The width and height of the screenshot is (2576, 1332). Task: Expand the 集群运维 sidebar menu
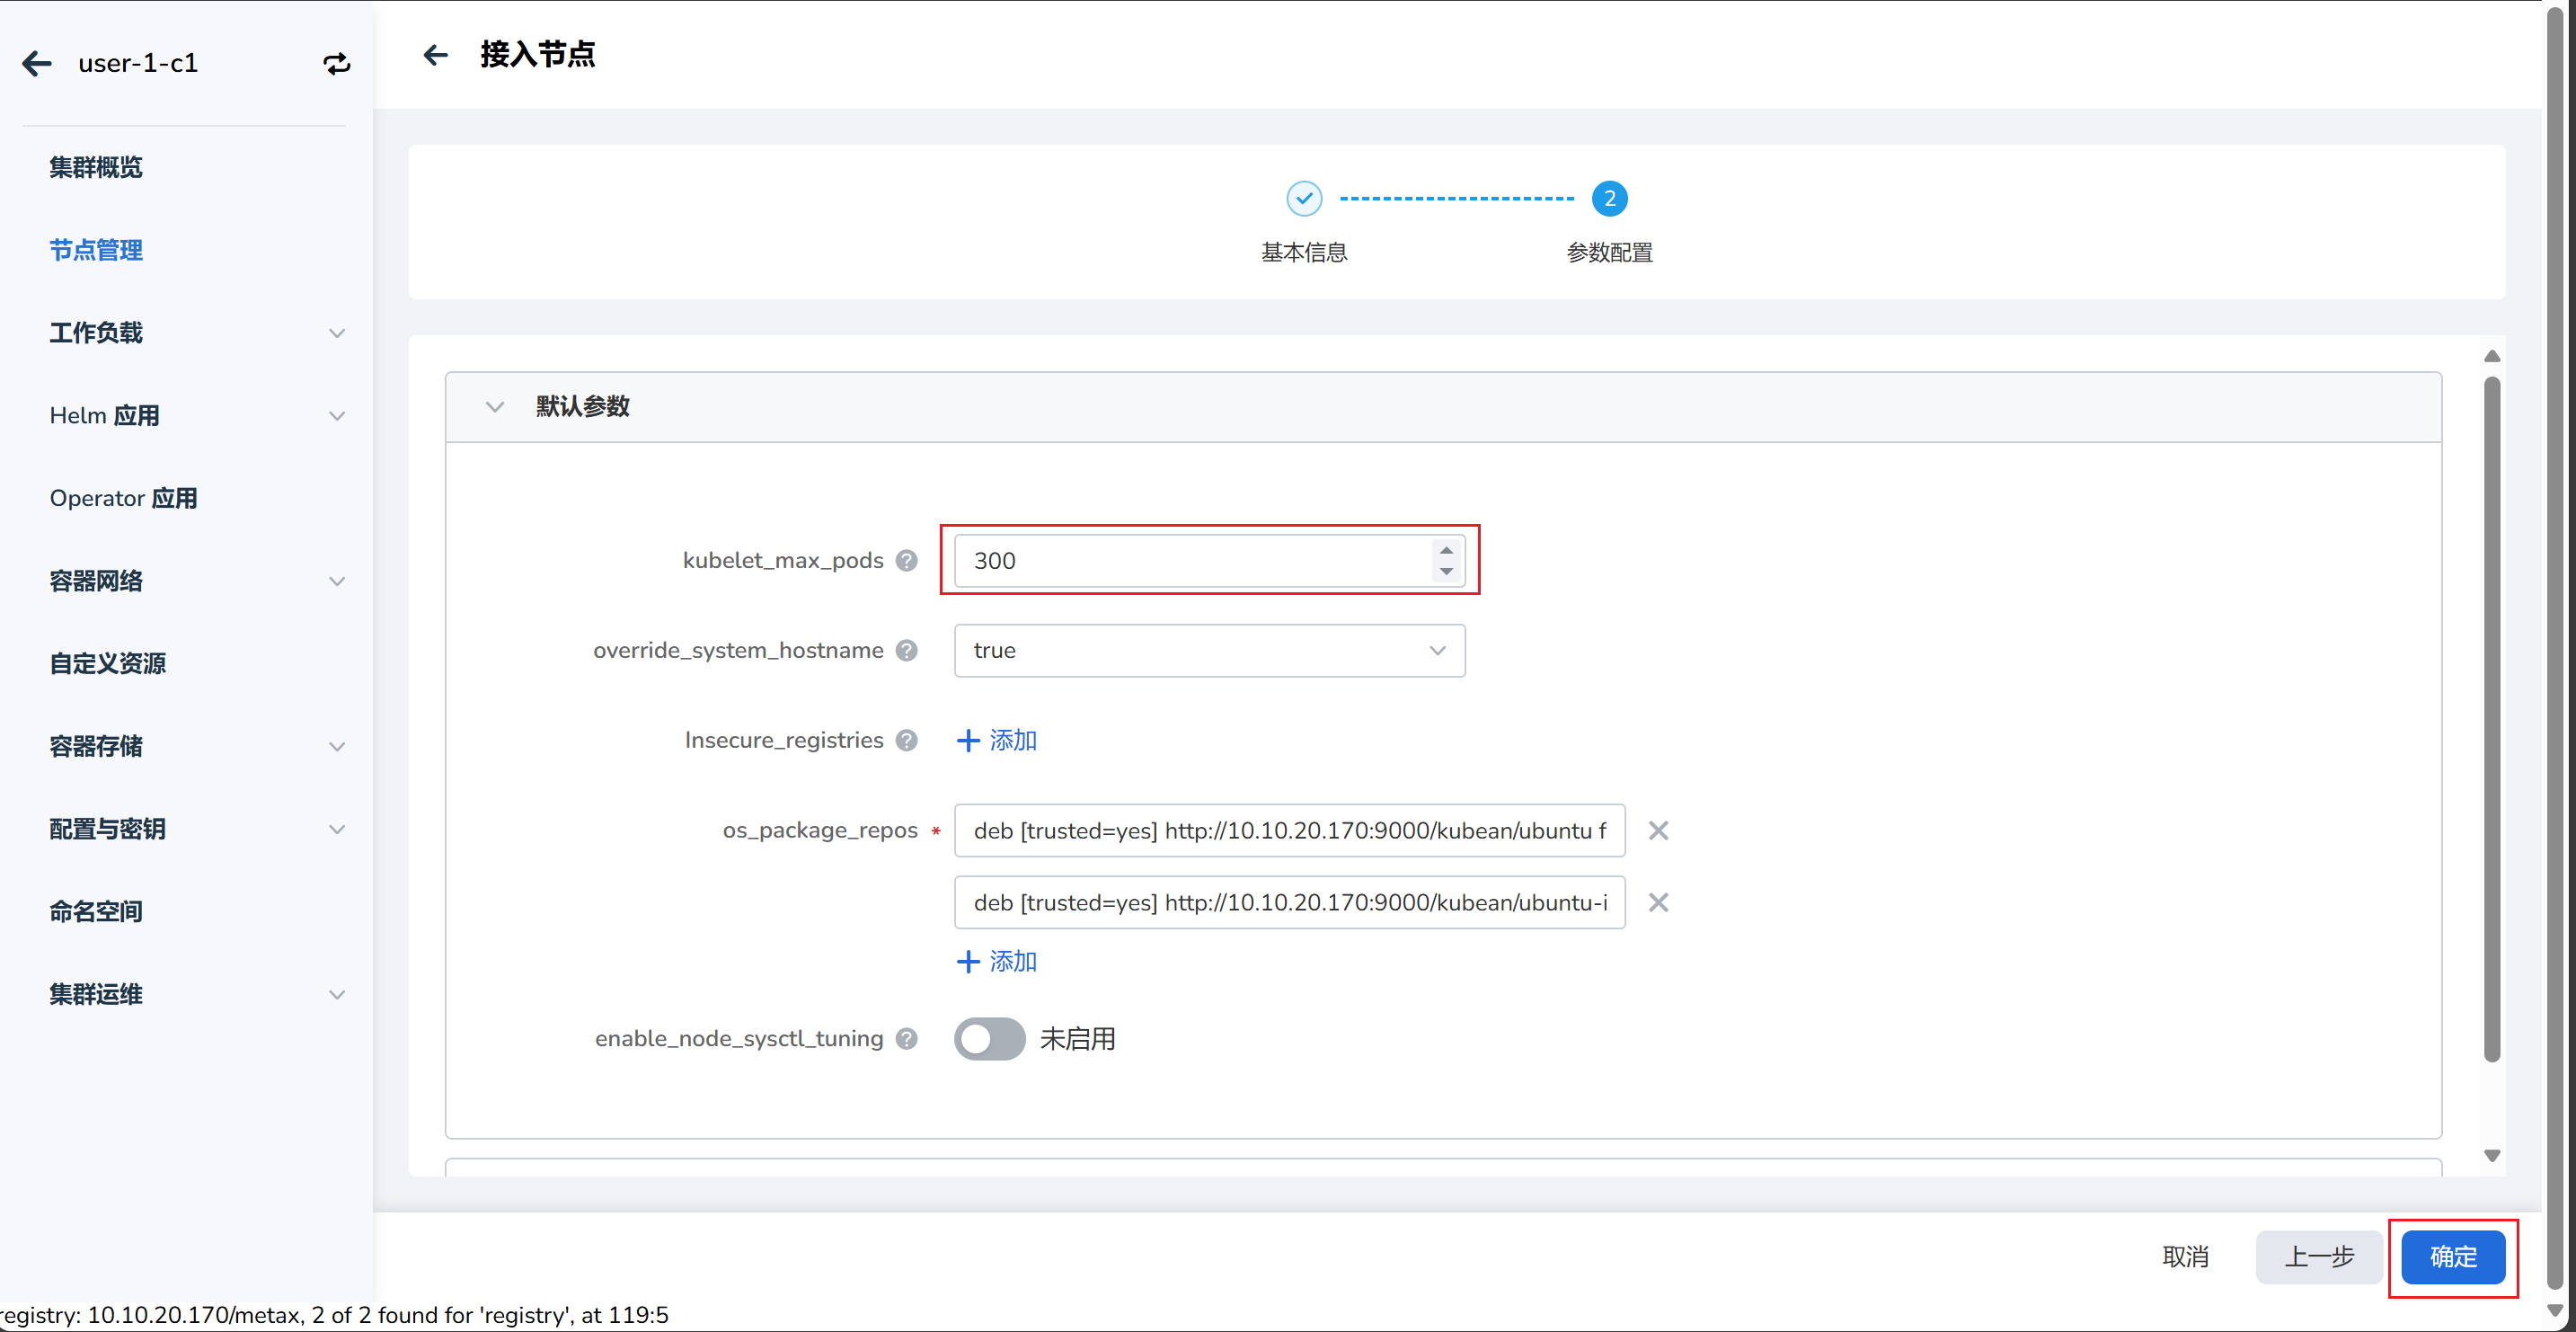click(337, 995)
